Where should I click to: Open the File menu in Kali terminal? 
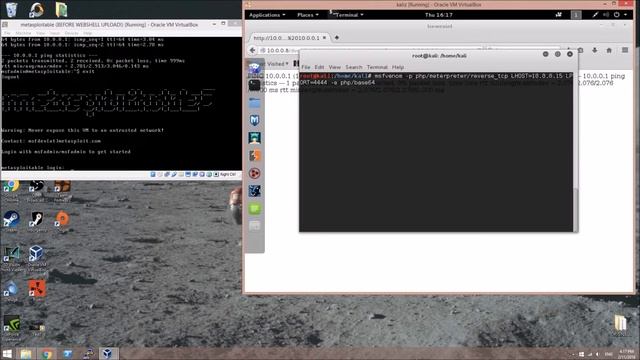[305, 67]
